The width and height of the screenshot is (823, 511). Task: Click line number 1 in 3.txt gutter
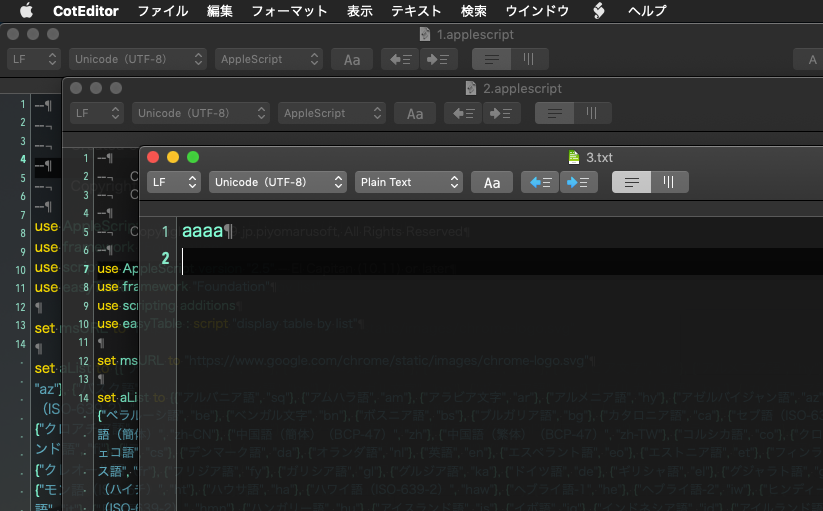tap(165, 231)
